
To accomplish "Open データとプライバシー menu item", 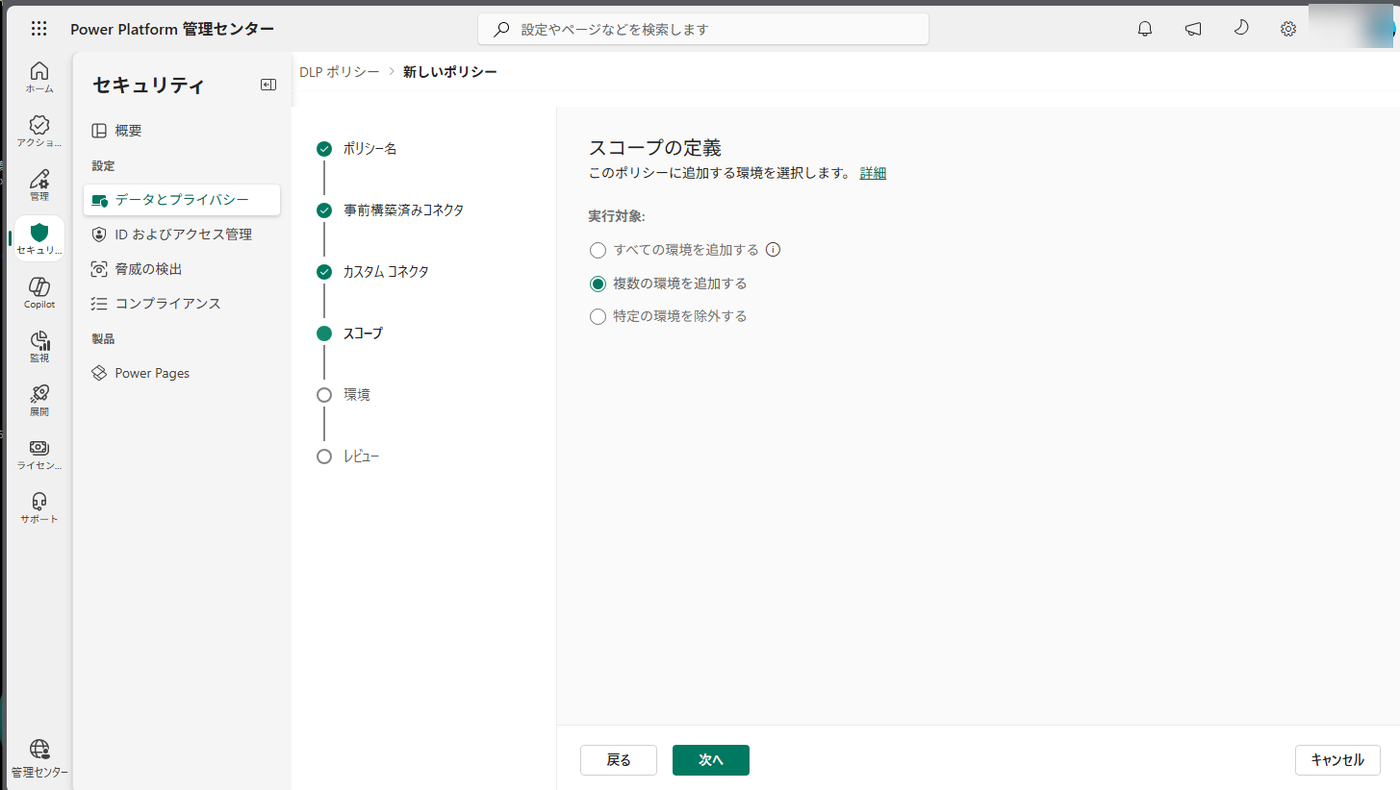I will [182, 200].
